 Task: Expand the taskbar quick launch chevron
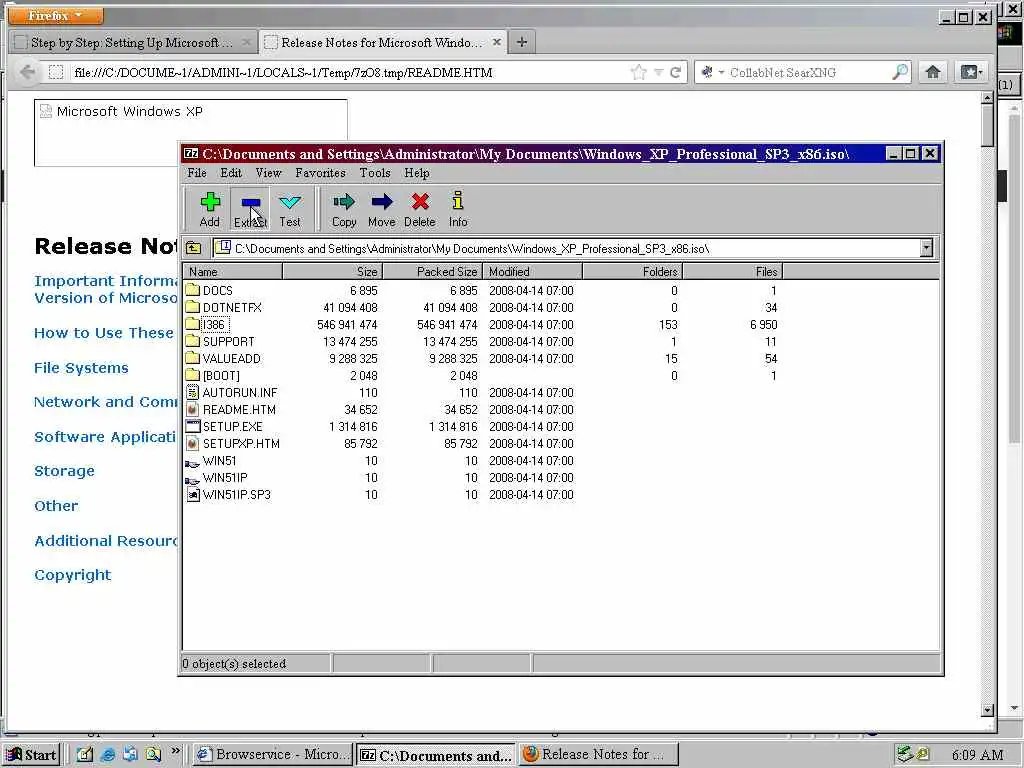(175, 751)
